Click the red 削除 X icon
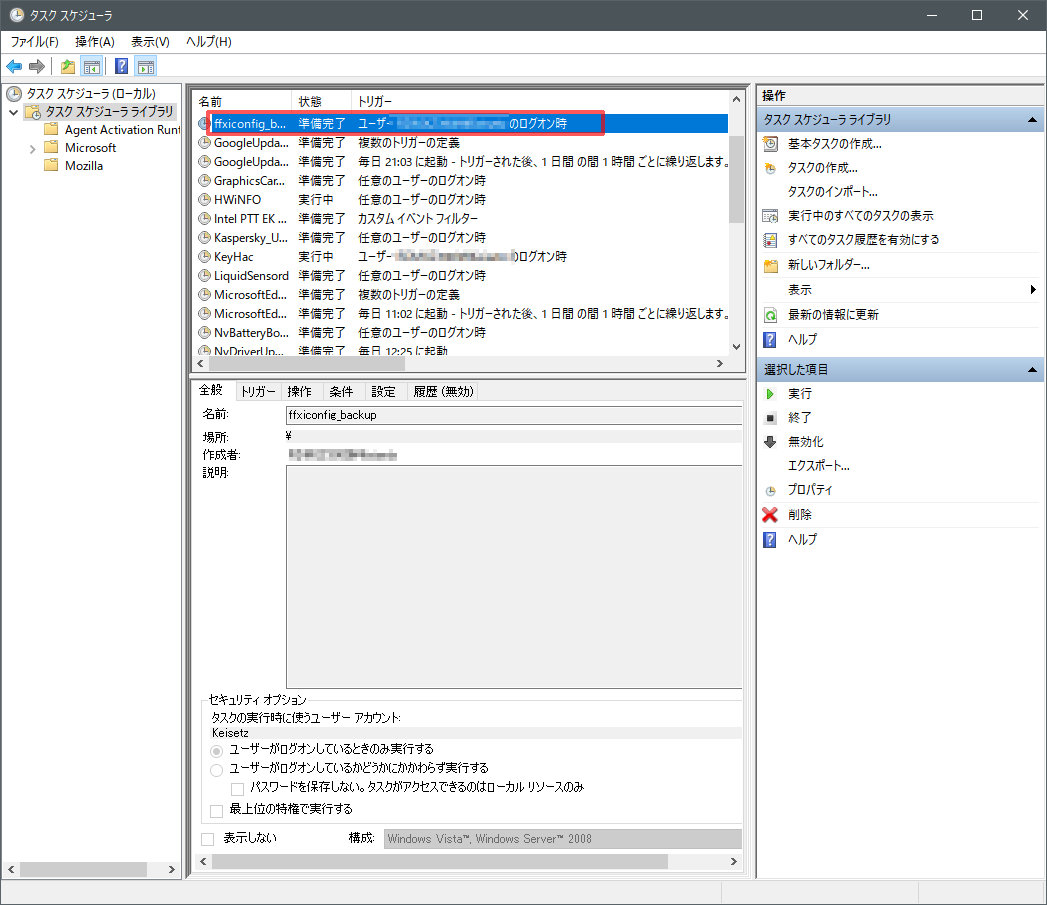The height and width of the screenshot is (905, 1047). [x=770, y=515]
